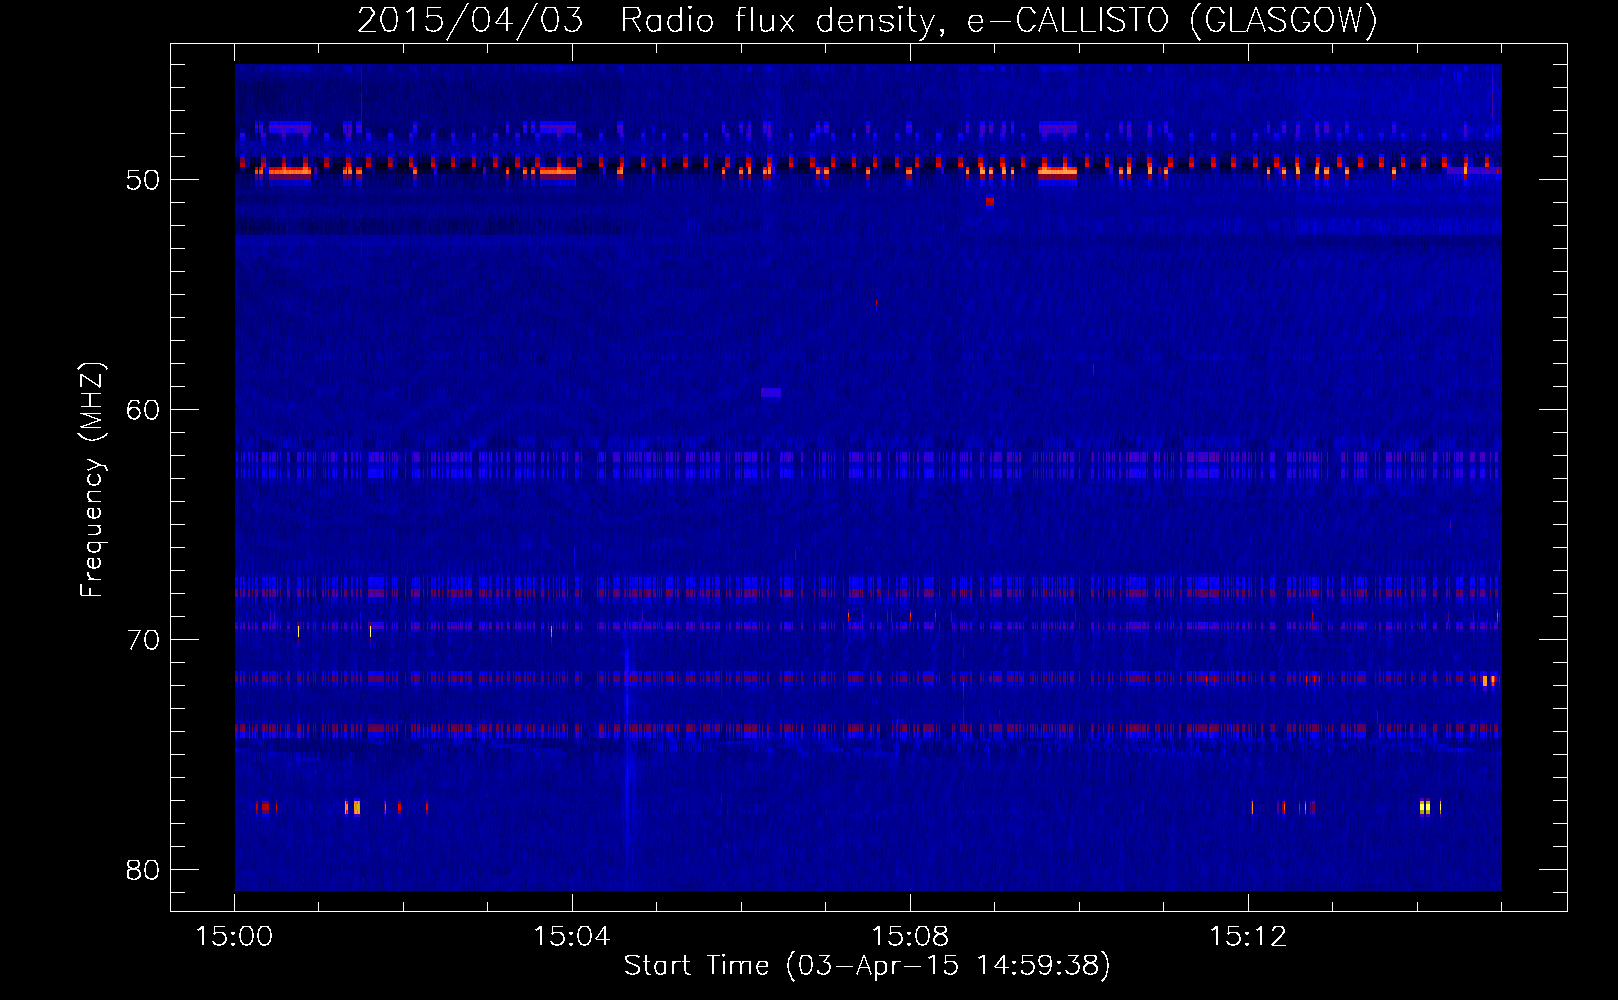Select the 50 frequency tick label

click(x=143, y=180)
